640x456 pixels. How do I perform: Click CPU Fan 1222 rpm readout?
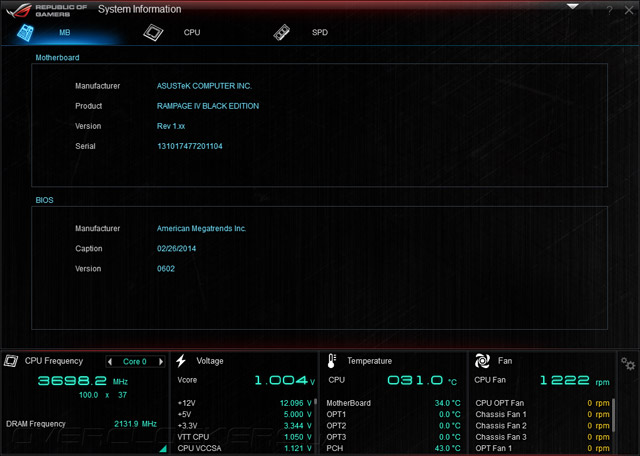click(x=574, y=380)
